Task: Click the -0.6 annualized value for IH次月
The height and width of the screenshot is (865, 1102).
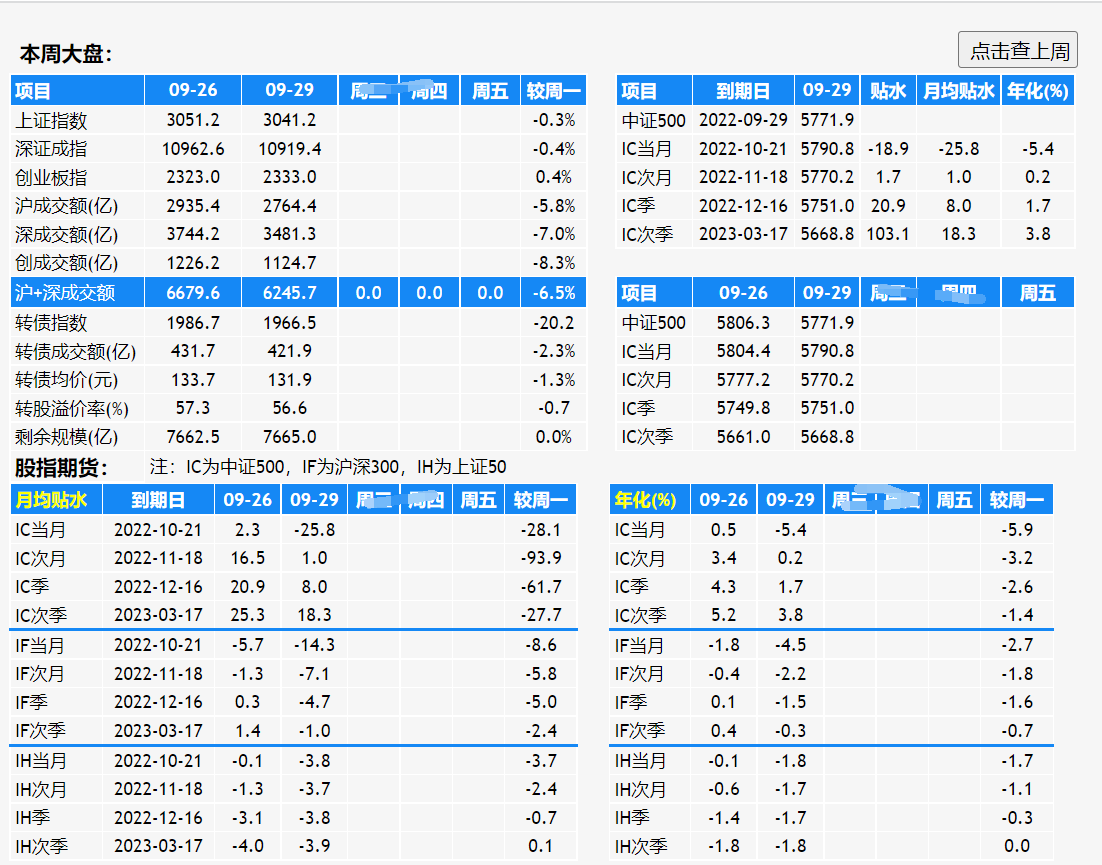Action: [x=723, y=789]
